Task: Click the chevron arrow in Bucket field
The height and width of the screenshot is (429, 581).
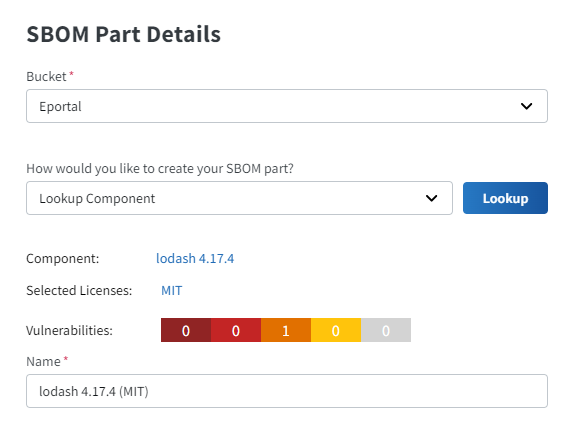Action: (527, 106)
